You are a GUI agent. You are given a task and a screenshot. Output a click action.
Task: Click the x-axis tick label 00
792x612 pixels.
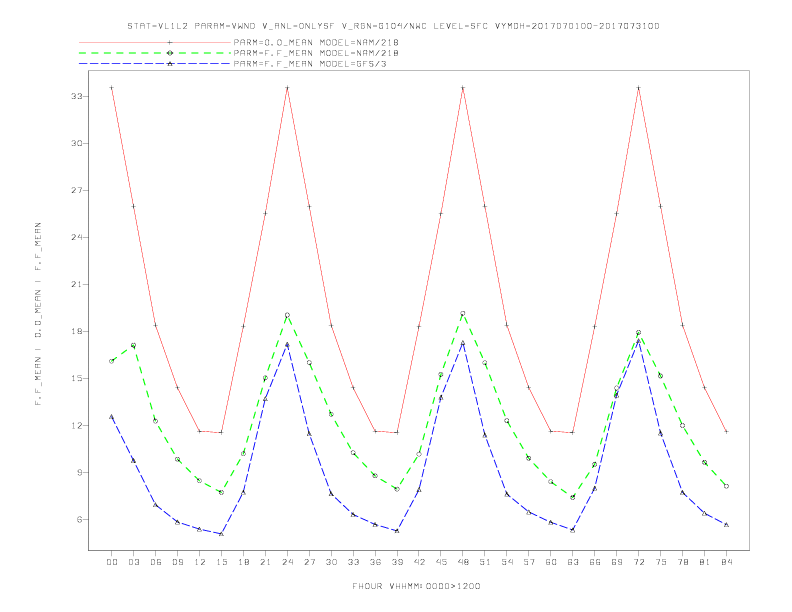click(112, 562)
